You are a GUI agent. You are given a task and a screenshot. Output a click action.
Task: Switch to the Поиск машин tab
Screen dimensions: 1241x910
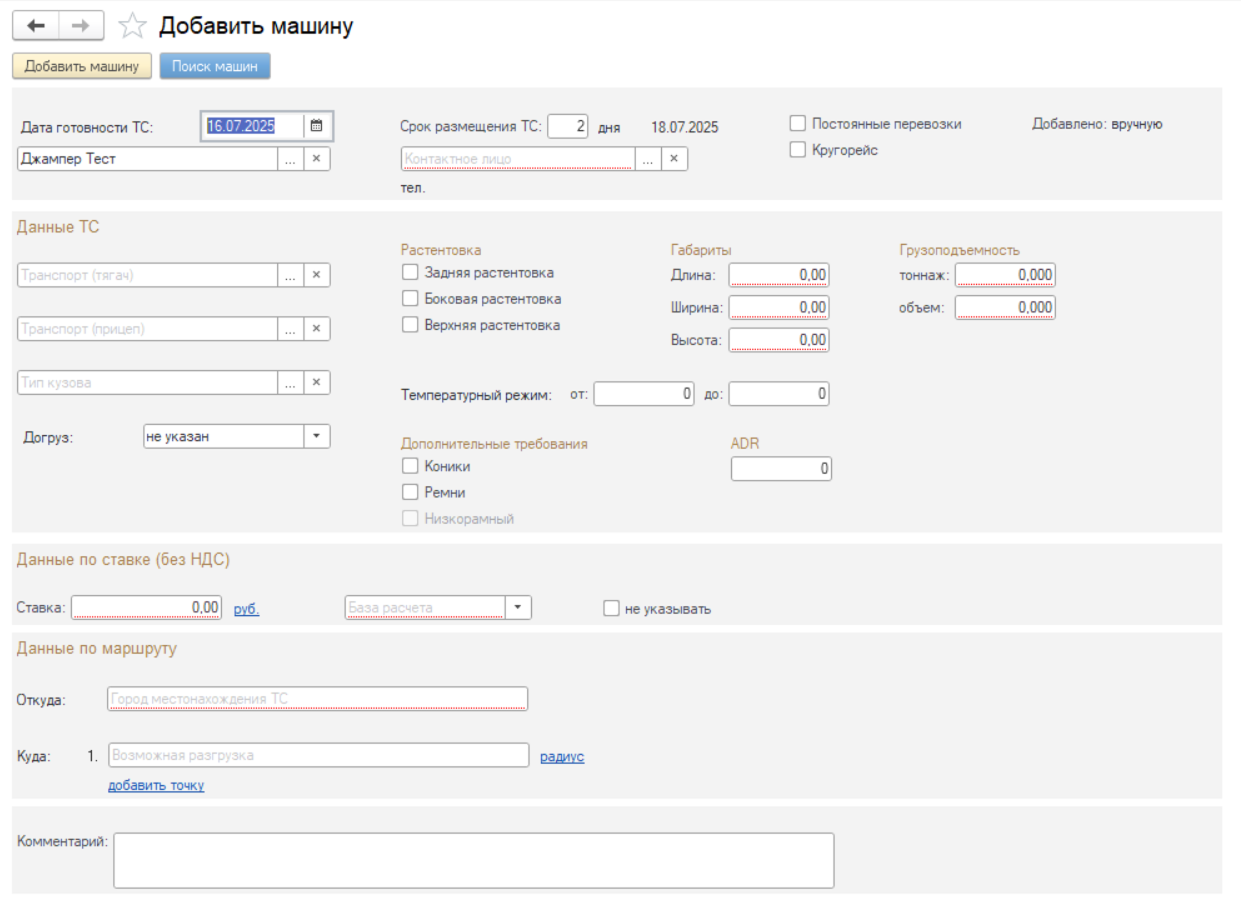(x=215, y=66)
